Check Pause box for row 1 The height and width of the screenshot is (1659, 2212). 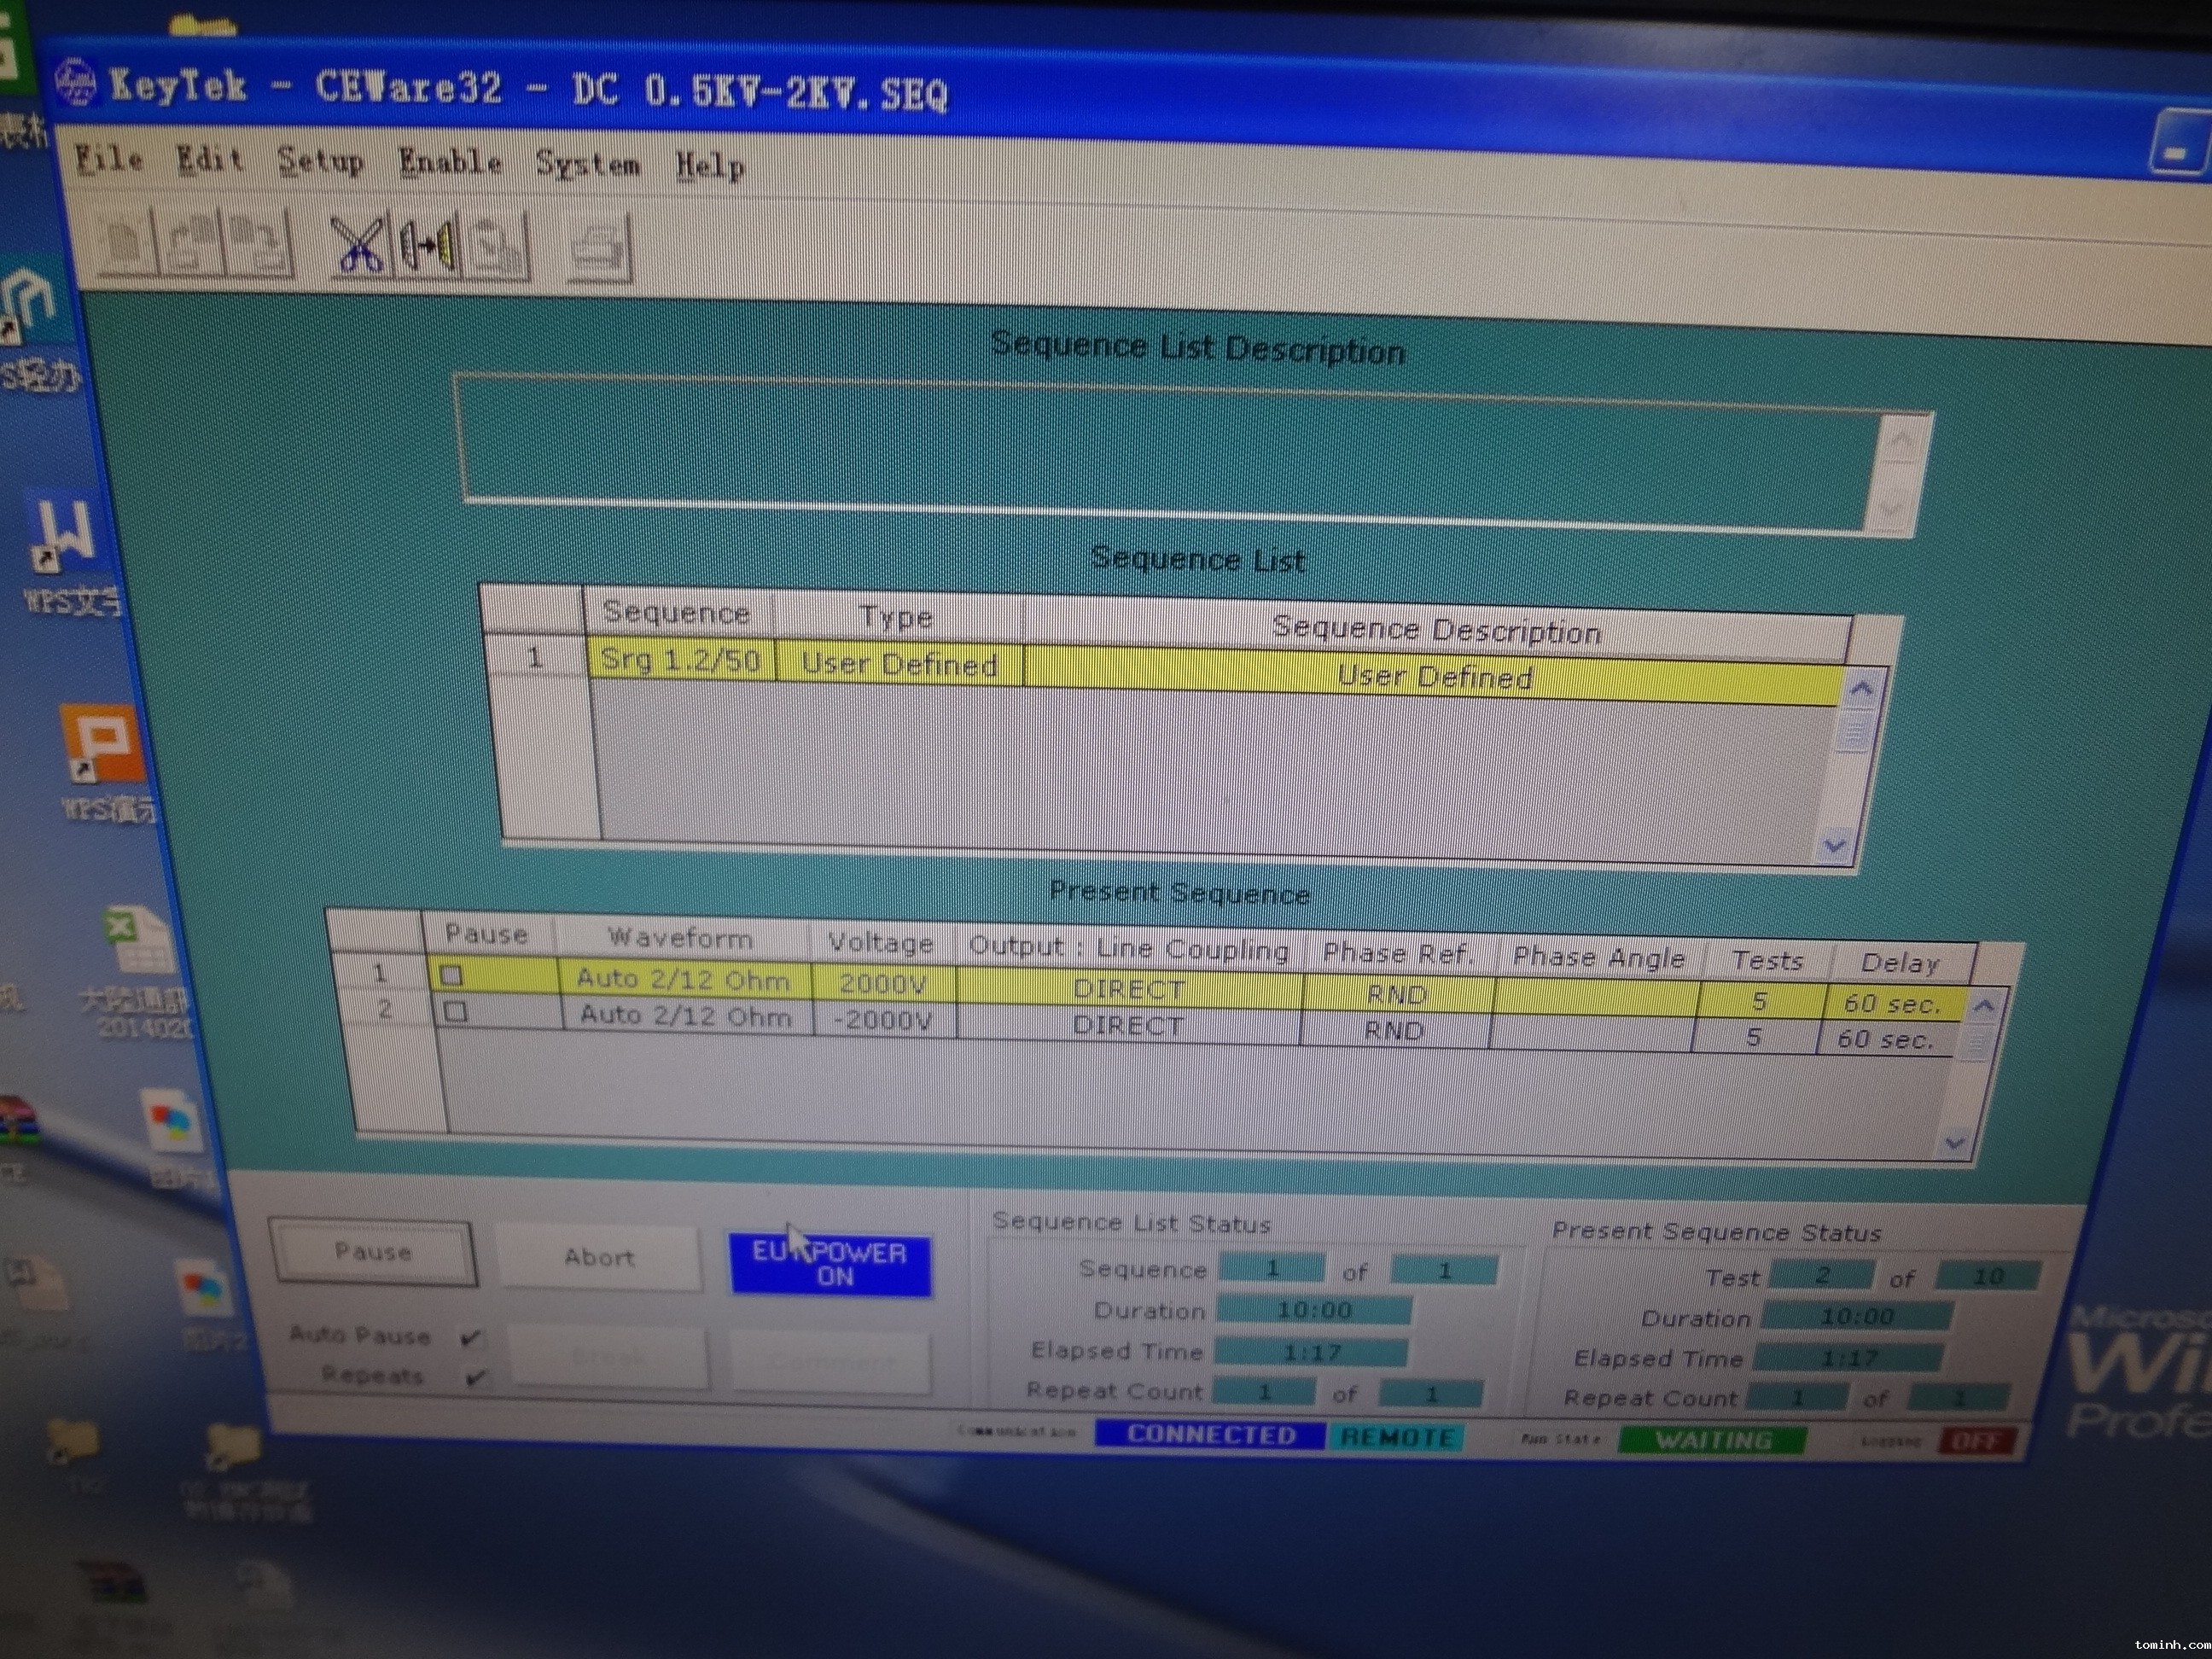coord(452,975)
